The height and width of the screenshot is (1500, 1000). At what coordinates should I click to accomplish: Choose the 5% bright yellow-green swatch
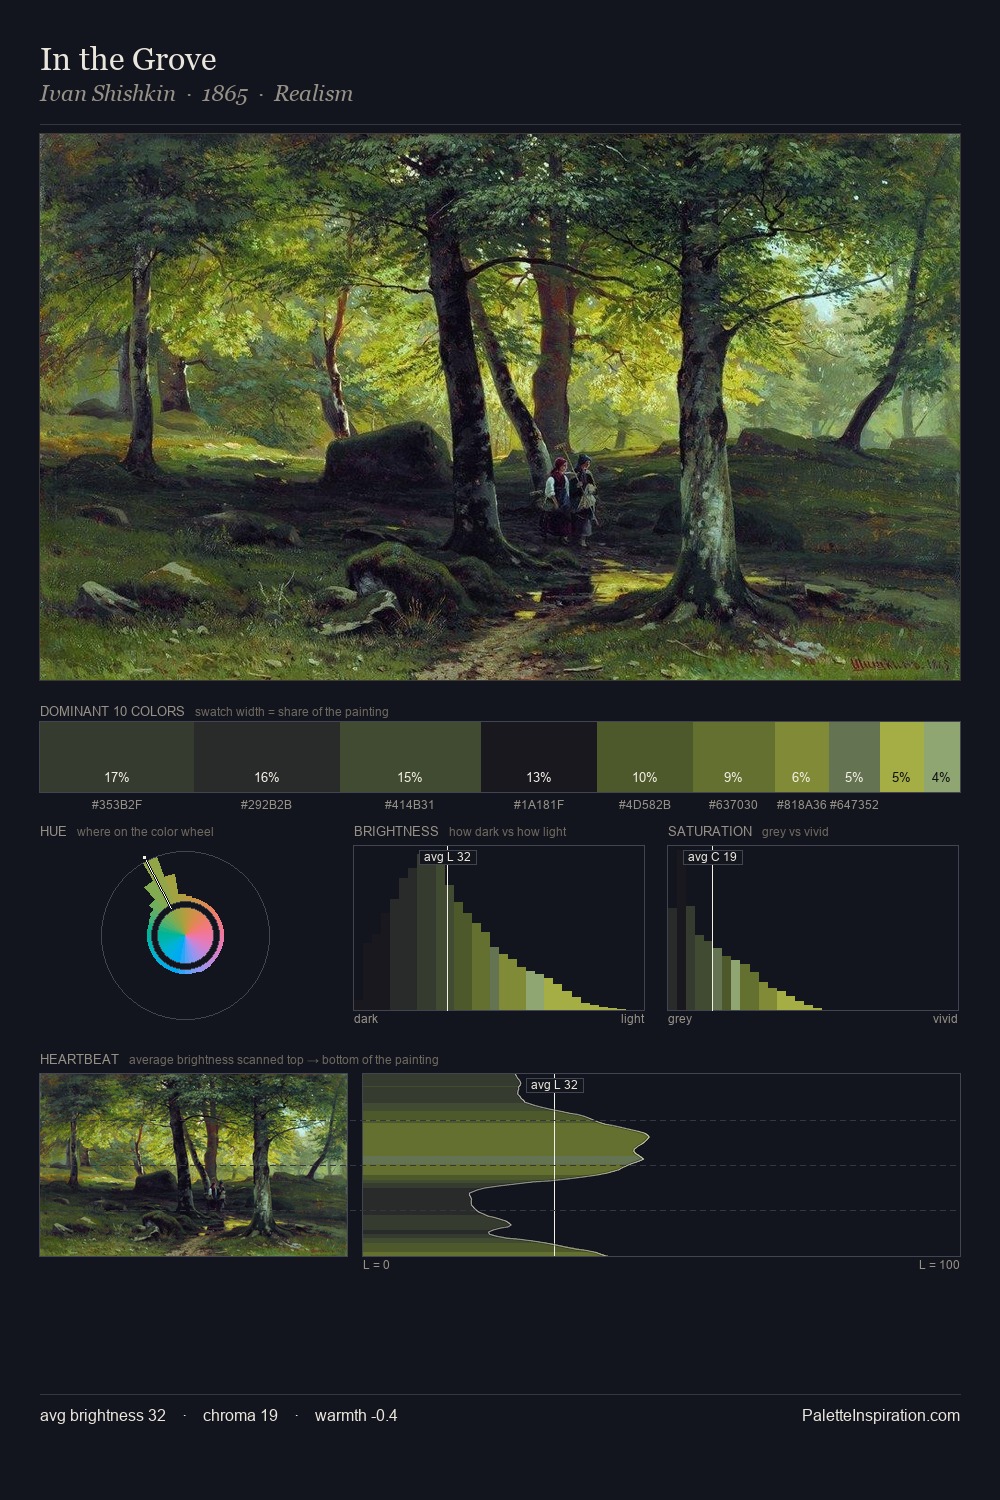tap(902, 757)
